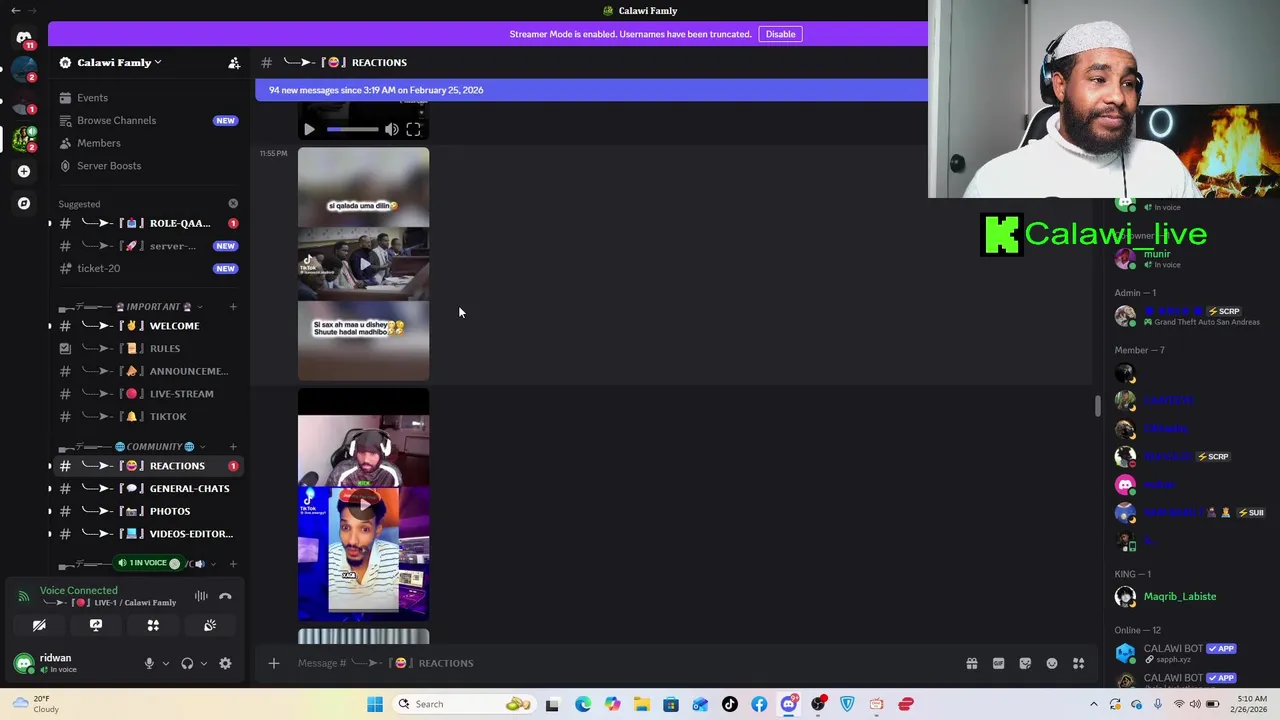Open User Settings gear
Screen dimensions: 1280x720
225,663
